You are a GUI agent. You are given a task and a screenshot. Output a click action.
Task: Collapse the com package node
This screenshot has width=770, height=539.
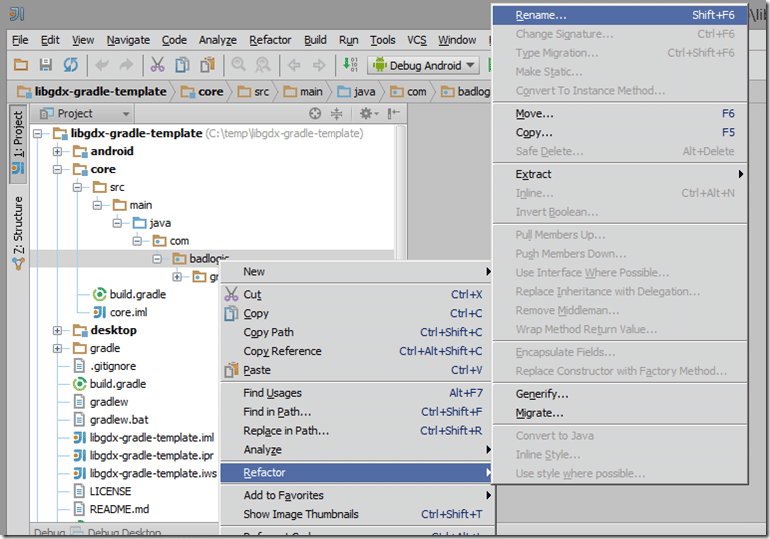137,241
